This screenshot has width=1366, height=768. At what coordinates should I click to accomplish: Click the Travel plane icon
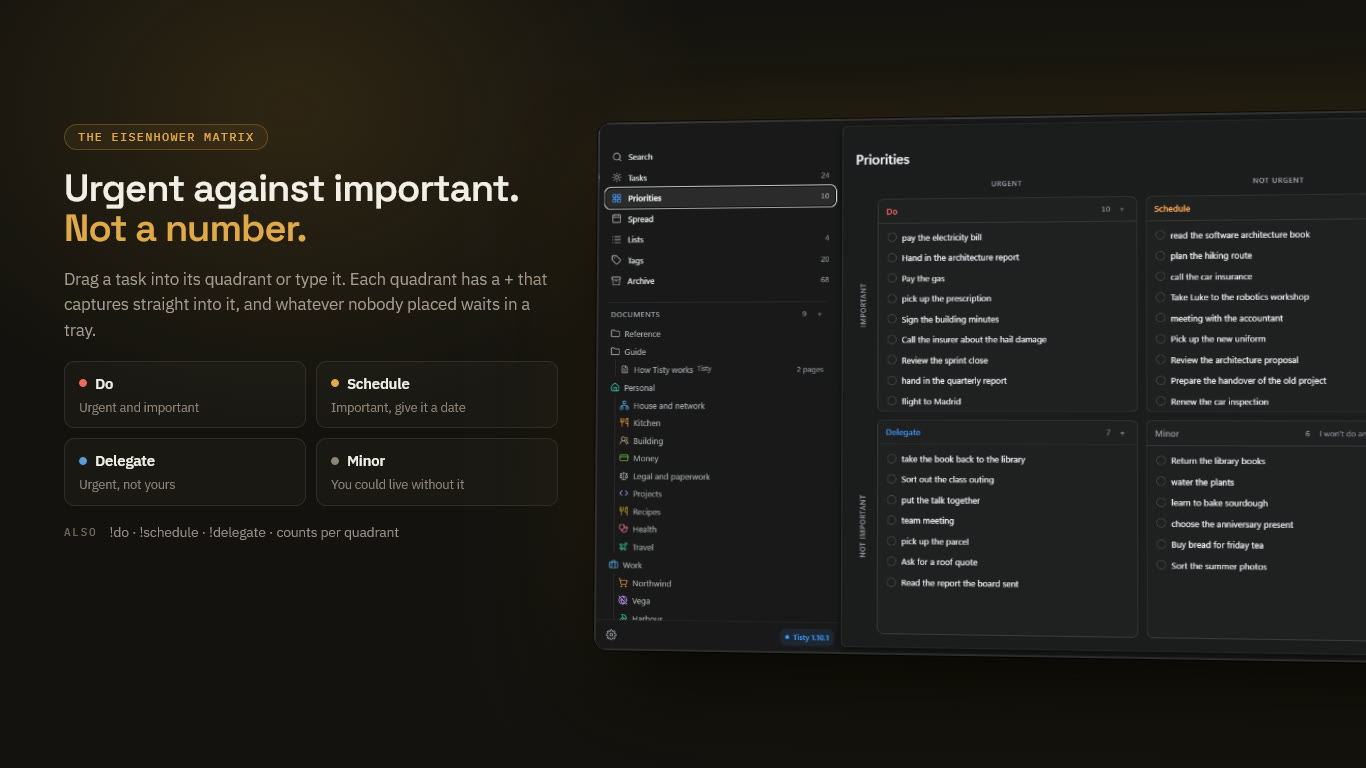point(624,547)
